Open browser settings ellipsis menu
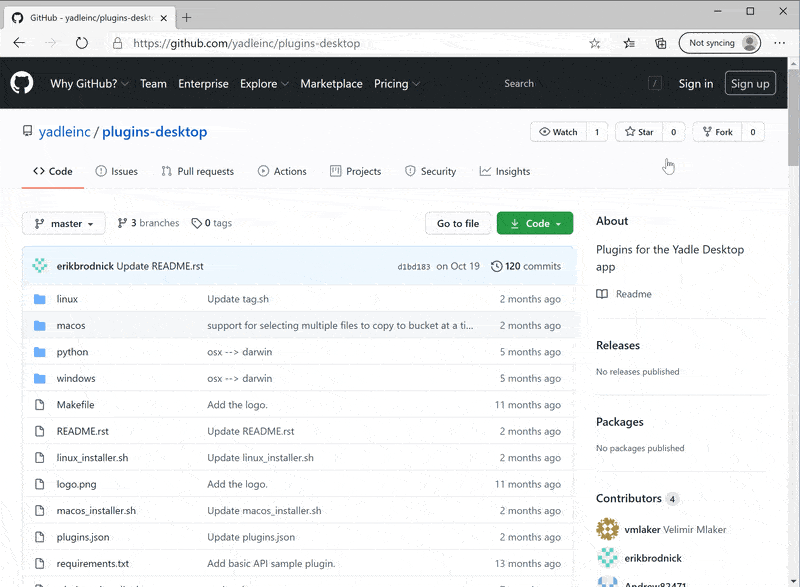This screenshot has width=800, height=587. tap(780, 43)
